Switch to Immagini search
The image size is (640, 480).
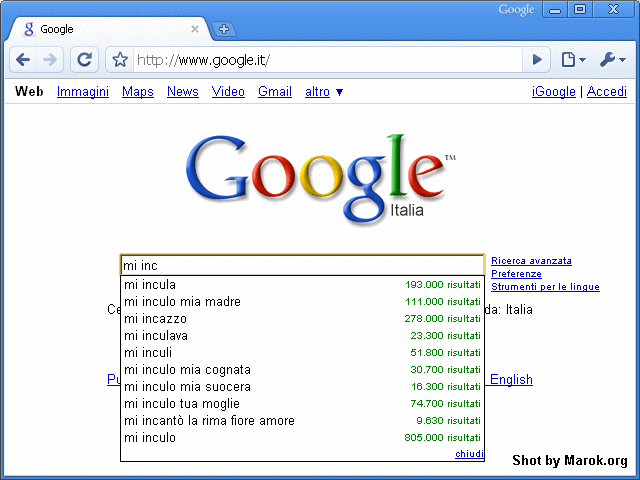[83, 91]
